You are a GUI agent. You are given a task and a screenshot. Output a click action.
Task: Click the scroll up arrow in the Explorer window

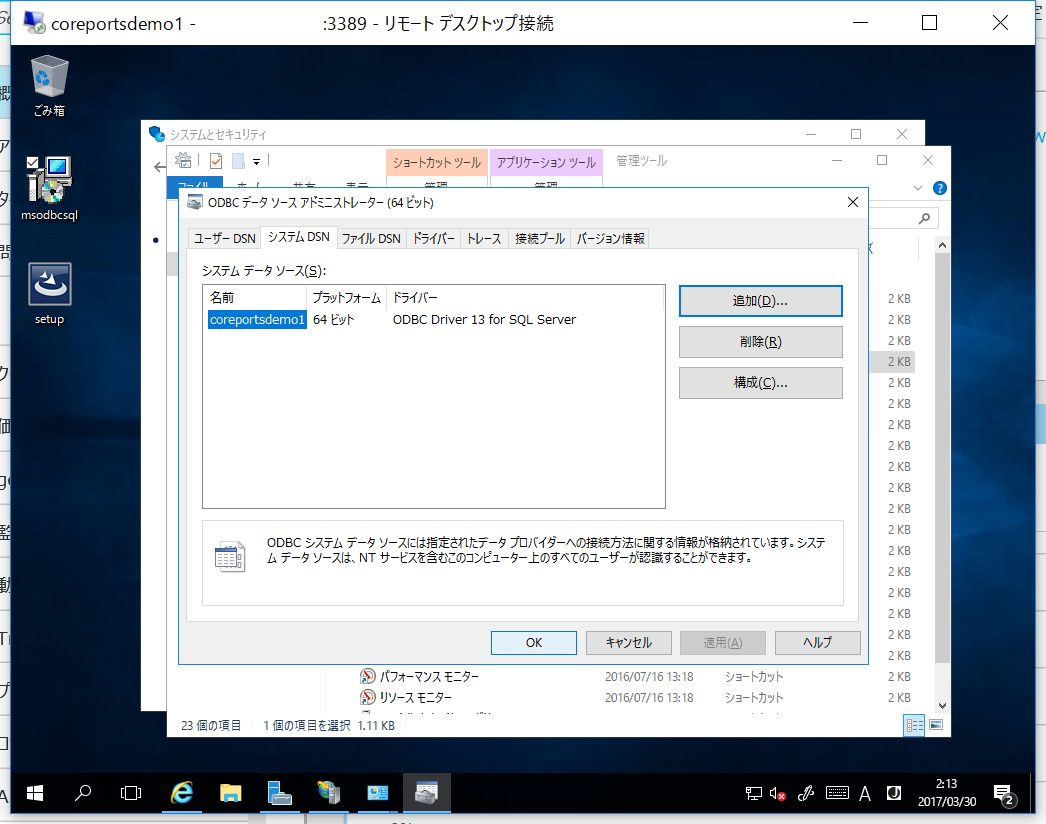(x=942, y=246)
